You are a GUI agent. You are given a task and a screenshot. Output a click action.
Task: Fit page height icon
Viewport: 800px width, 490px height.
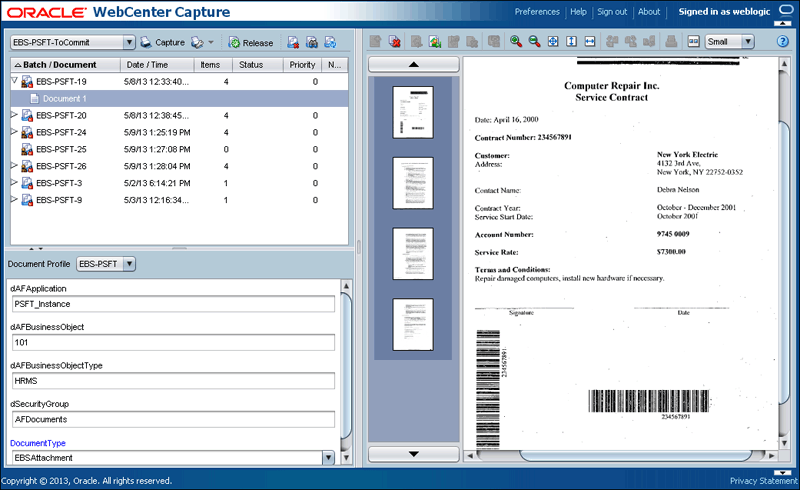point(571,41)
